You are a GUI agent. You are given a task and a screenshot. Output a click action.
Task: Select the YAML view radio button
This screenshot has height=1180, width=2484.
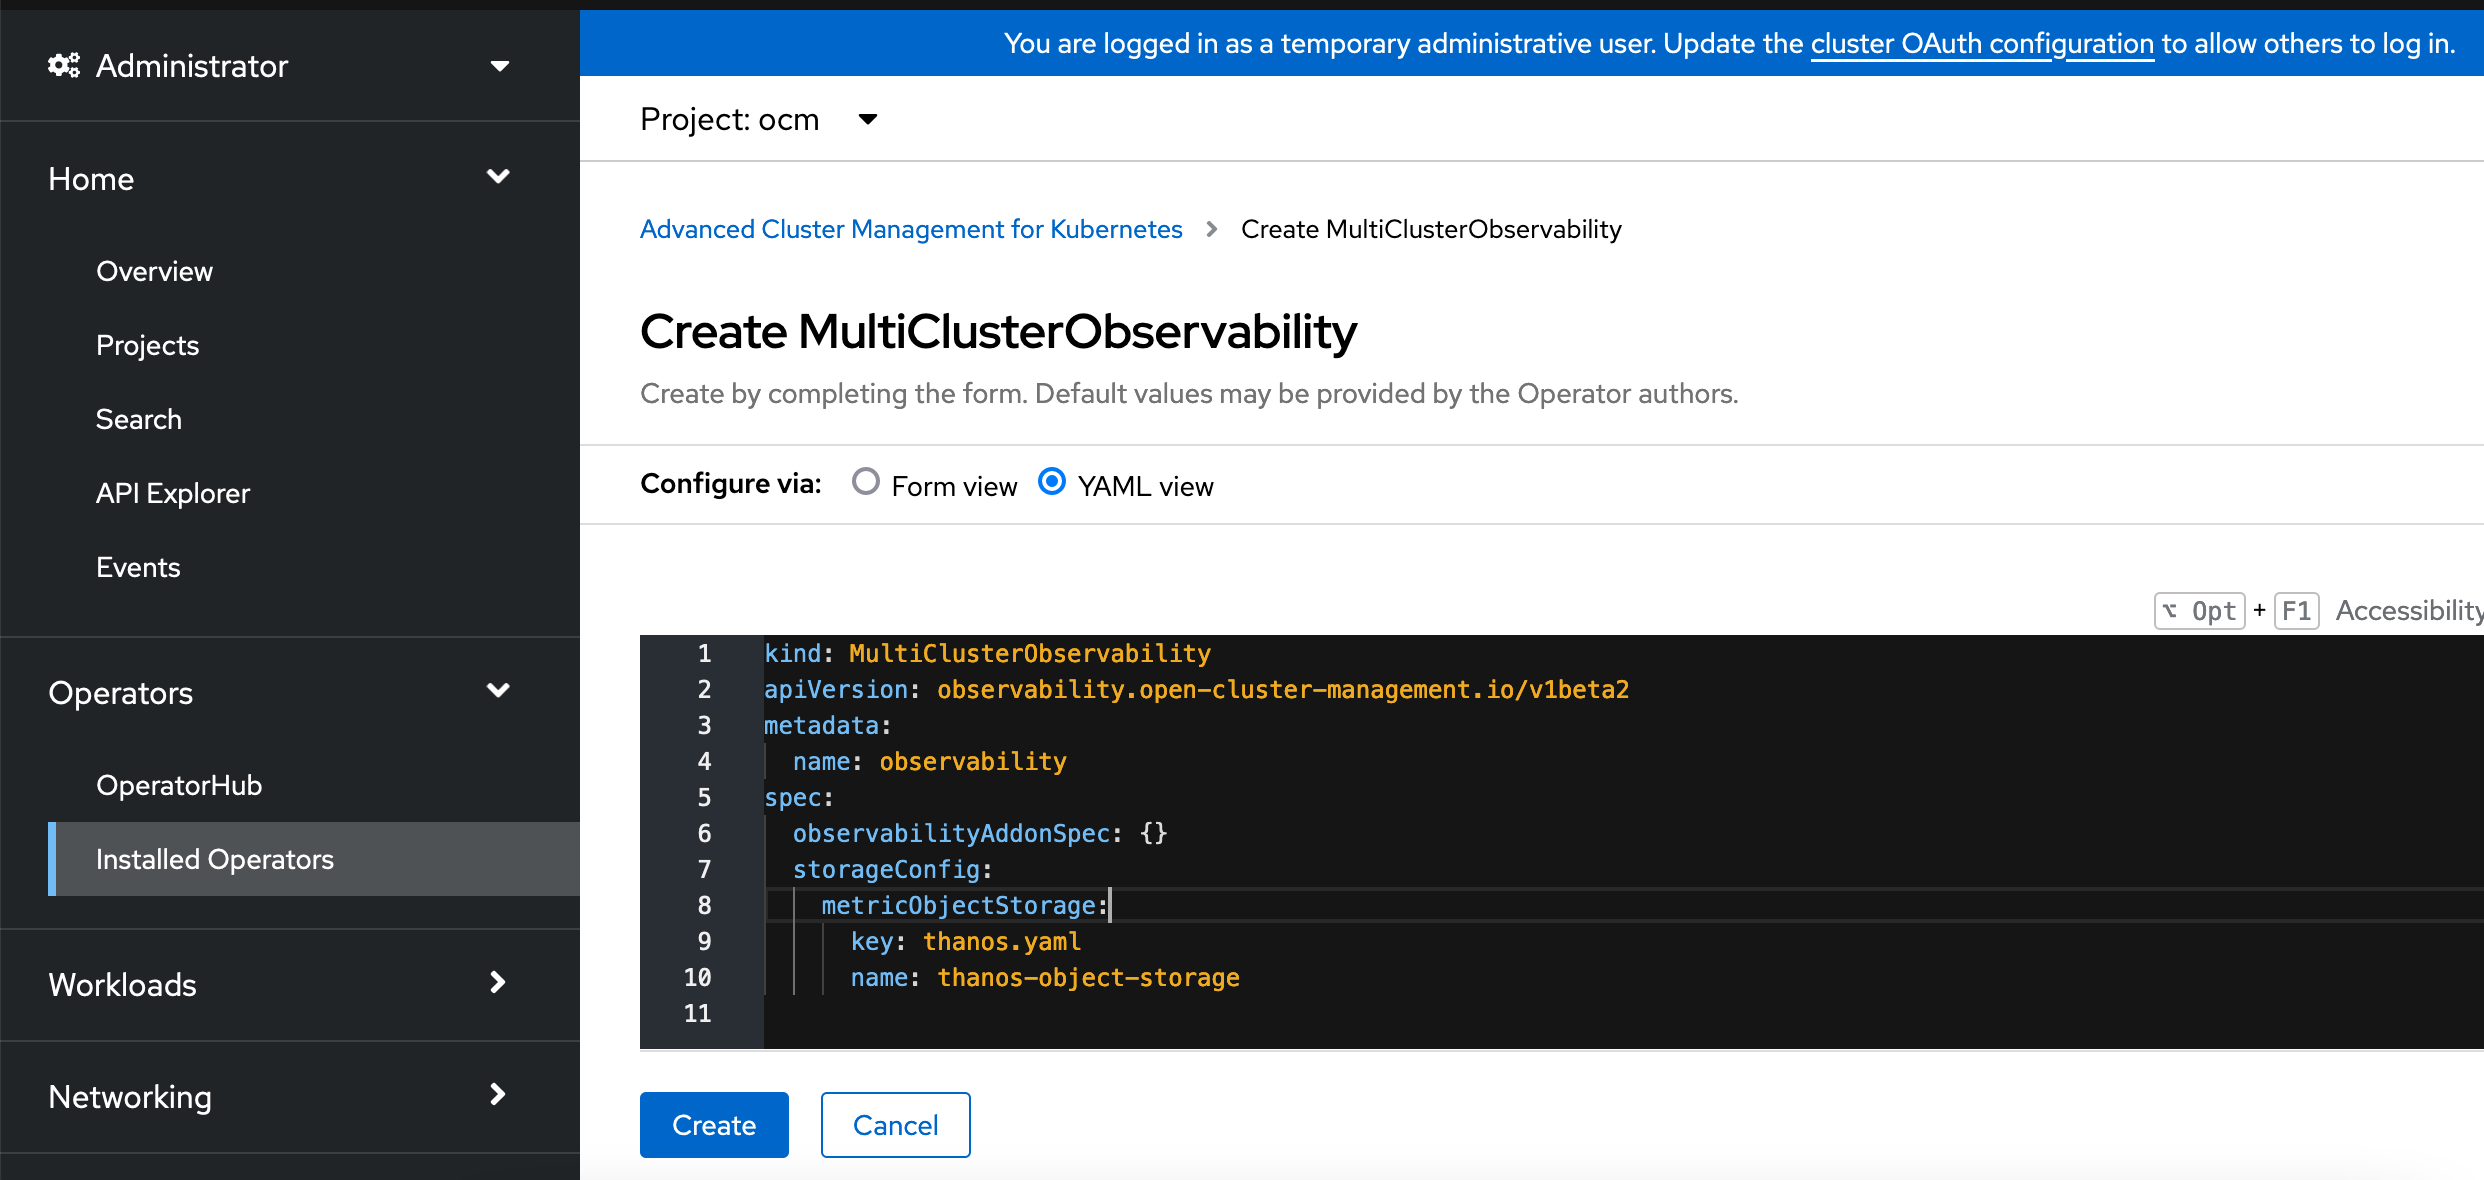click(x=1051, y=482)
